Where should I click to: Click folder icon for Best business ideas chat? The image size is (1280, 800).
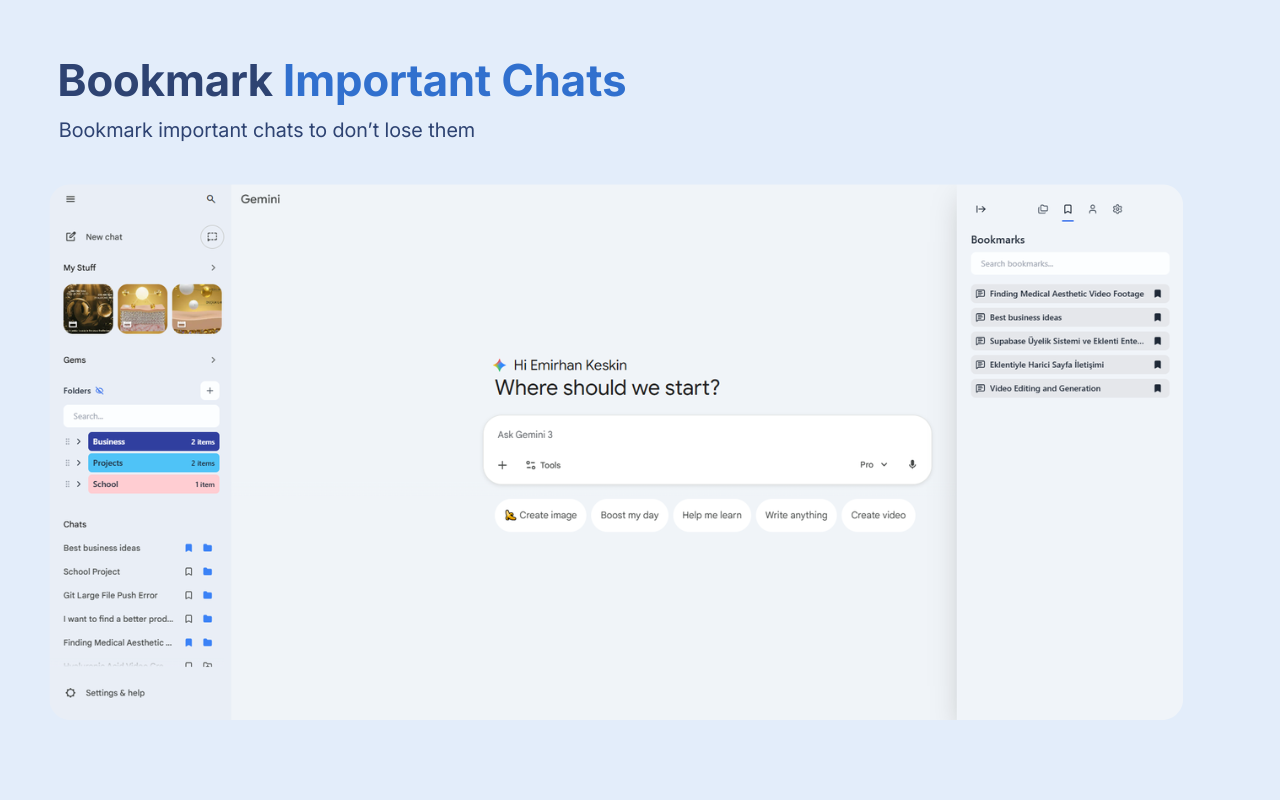pyautogui.click(x=207, y=548)
